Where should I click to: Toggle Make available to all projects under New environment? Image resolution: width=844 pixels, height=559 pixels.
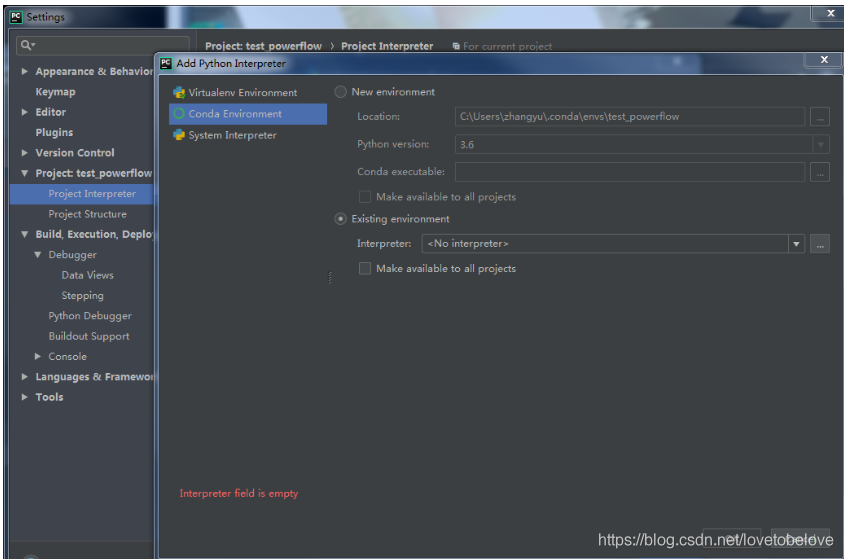[x=365, y=197]
